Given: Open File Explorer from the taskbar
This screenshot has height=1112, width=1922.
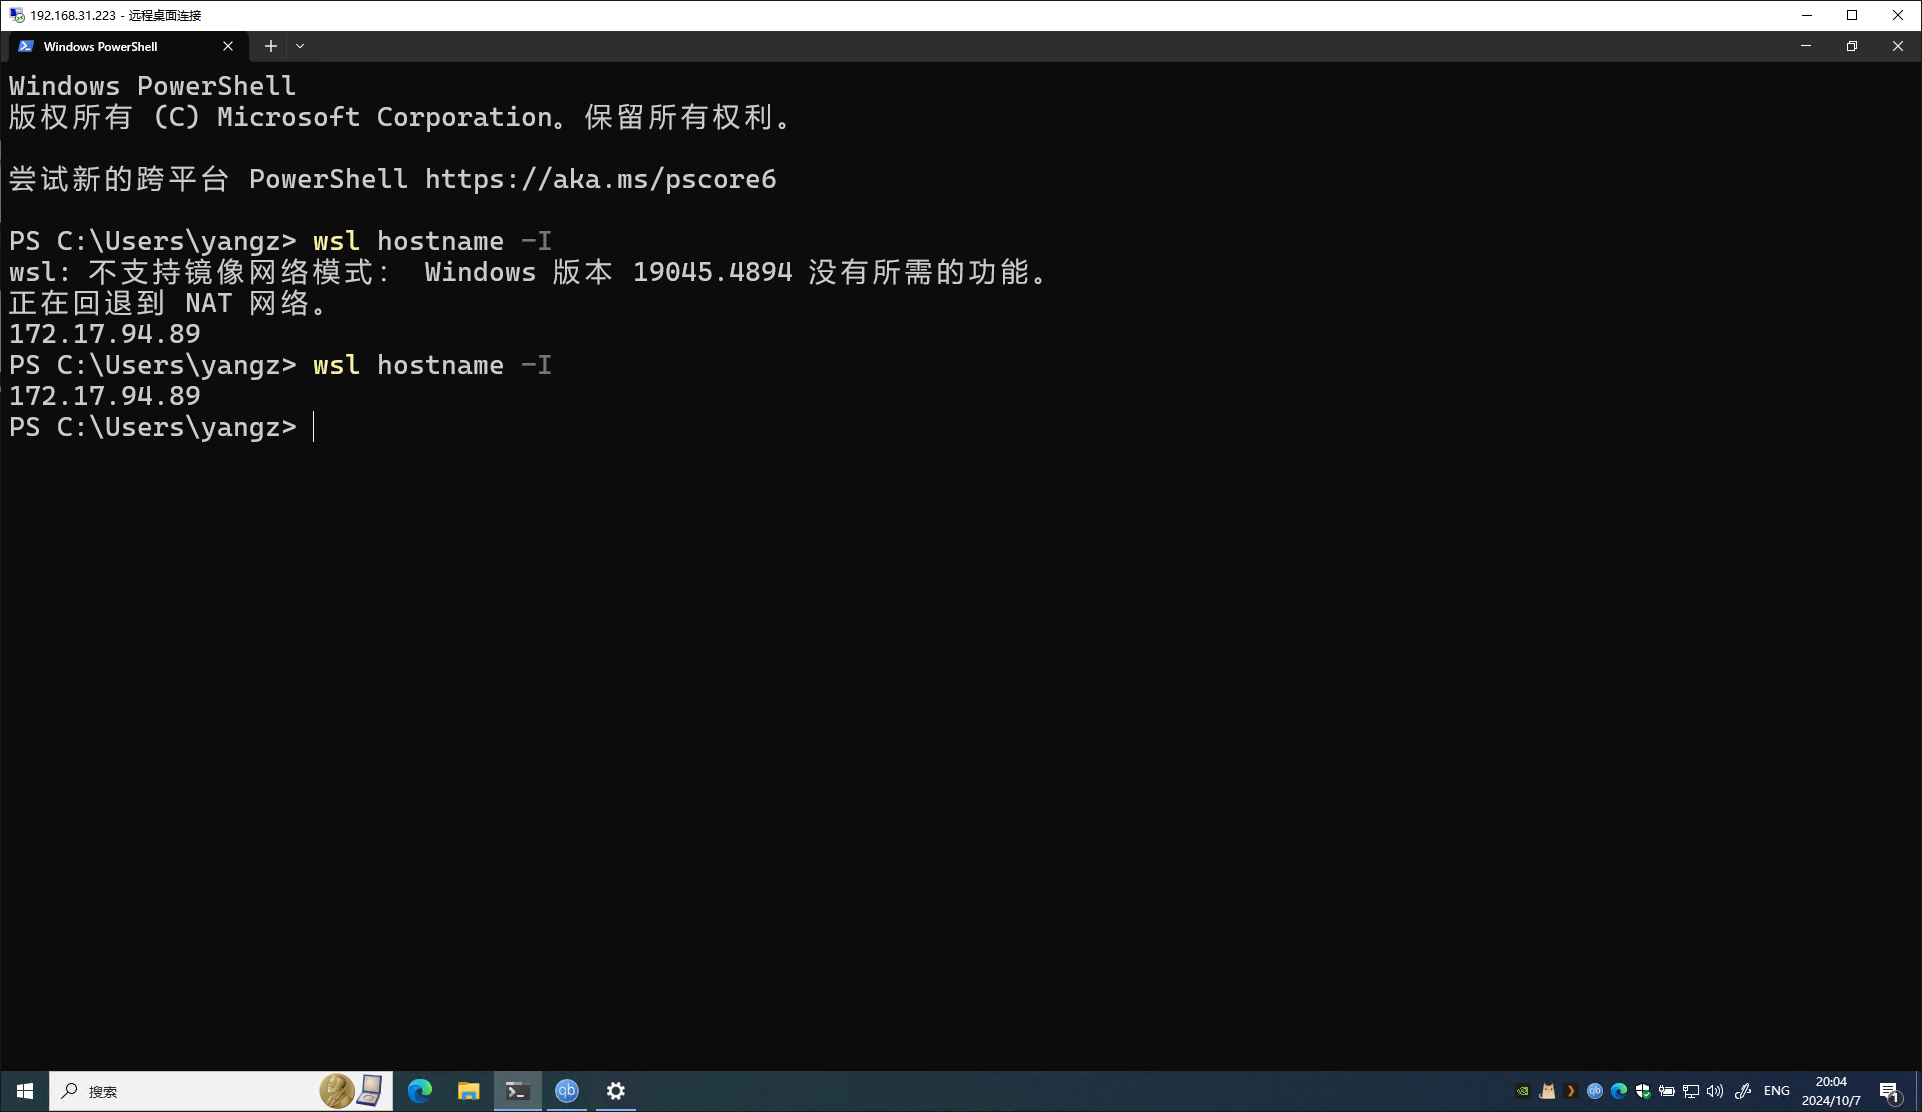Looking at the screenshot, I should [468, 1091].
